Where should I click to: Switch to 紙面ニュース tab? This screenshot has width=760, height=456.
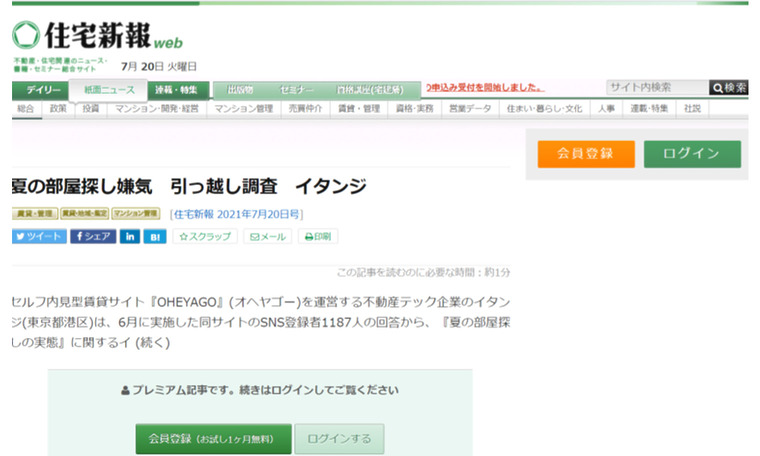pyautogui.click(x=109, y=89)
